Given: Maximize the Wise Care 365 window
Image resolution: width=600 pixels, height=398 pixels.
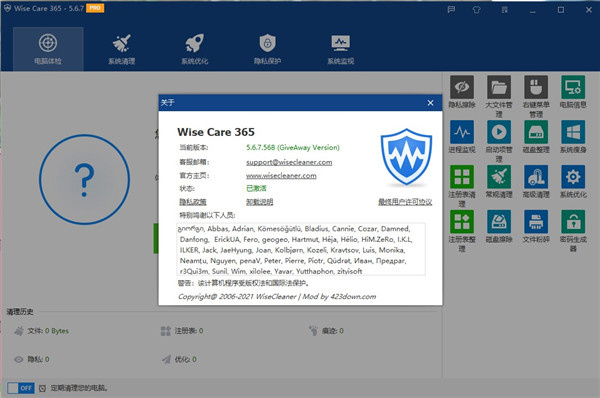Looking at the screenshot, I should (561, 10).
